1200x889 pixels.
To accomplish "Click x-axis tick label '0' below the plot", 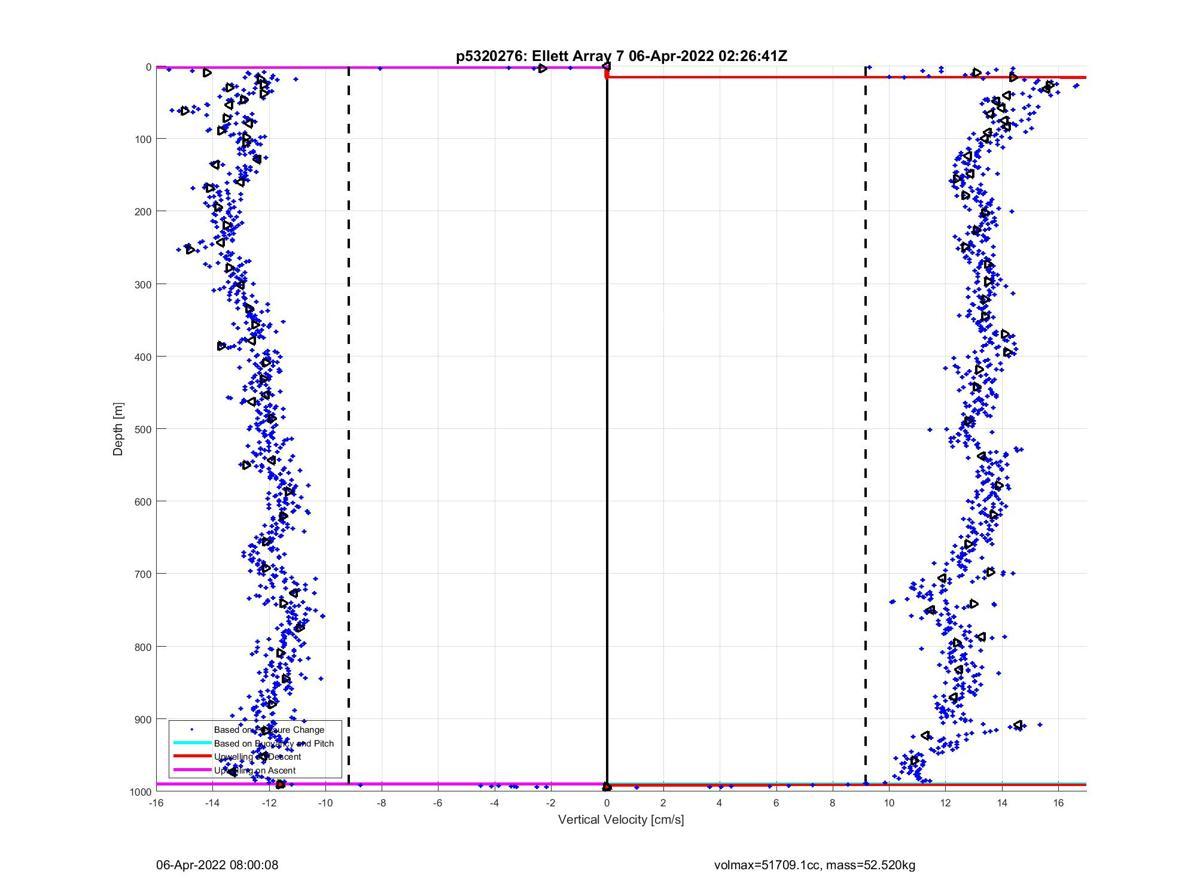I will pyautogui.click(x=607, y=803).
